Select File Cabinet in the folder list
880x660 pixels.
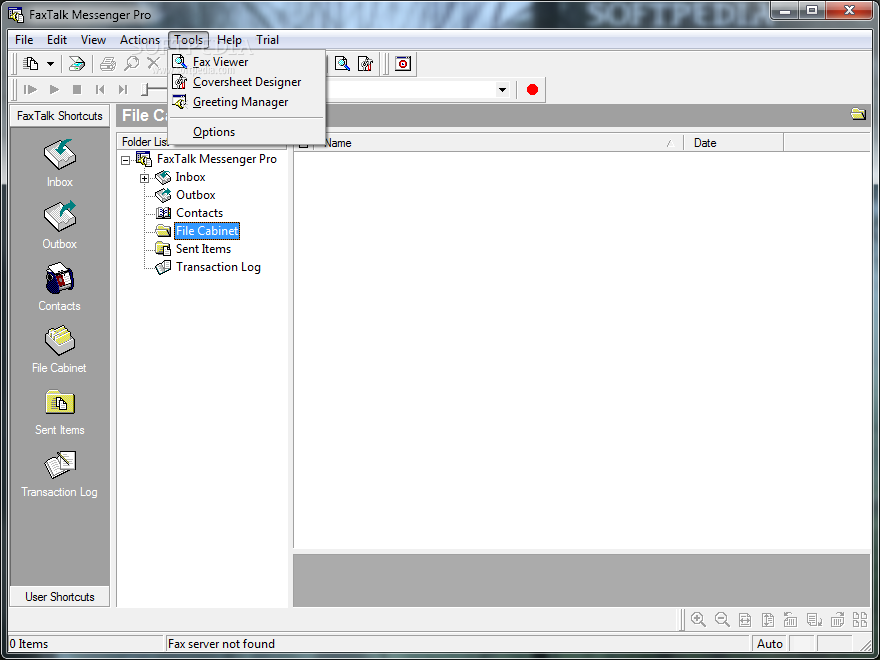207,231
